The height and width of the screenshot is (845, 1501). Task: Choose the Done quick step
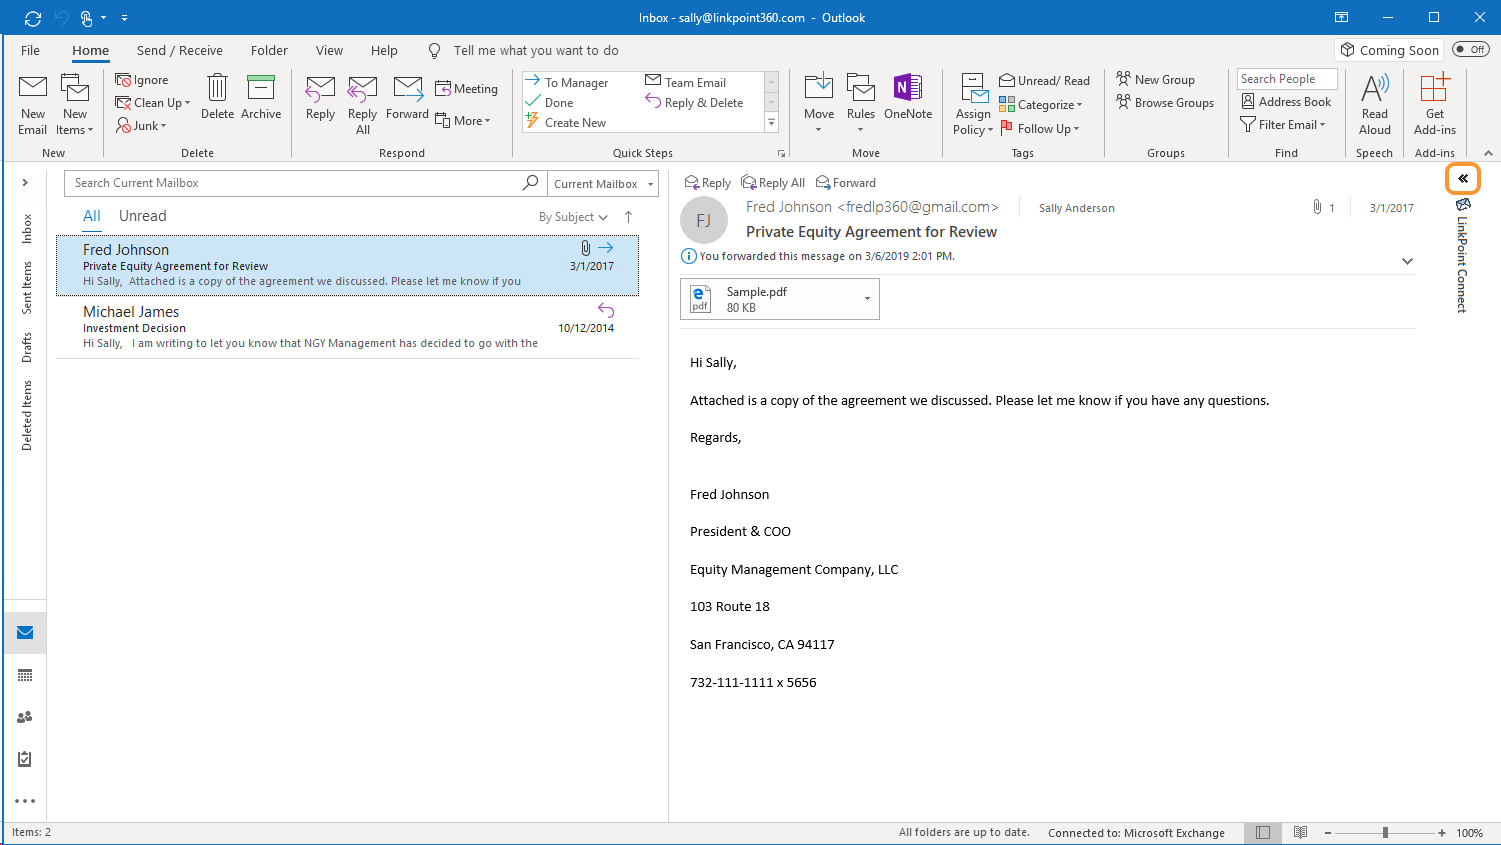pyautogui.click(x=550, y=102)
